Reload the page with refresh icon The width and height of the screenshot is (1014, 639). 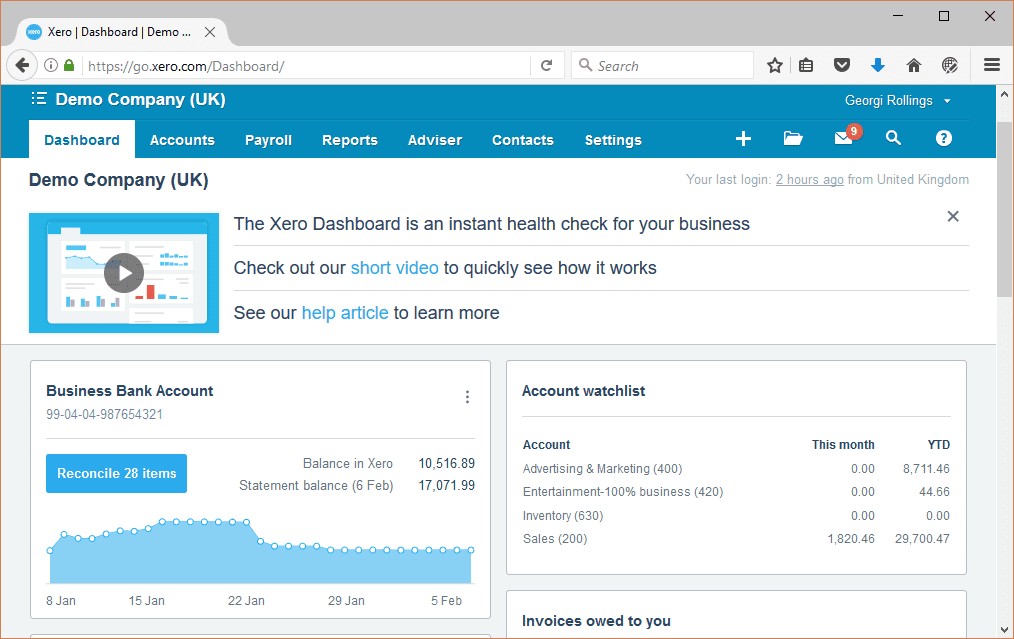point(546,65)
